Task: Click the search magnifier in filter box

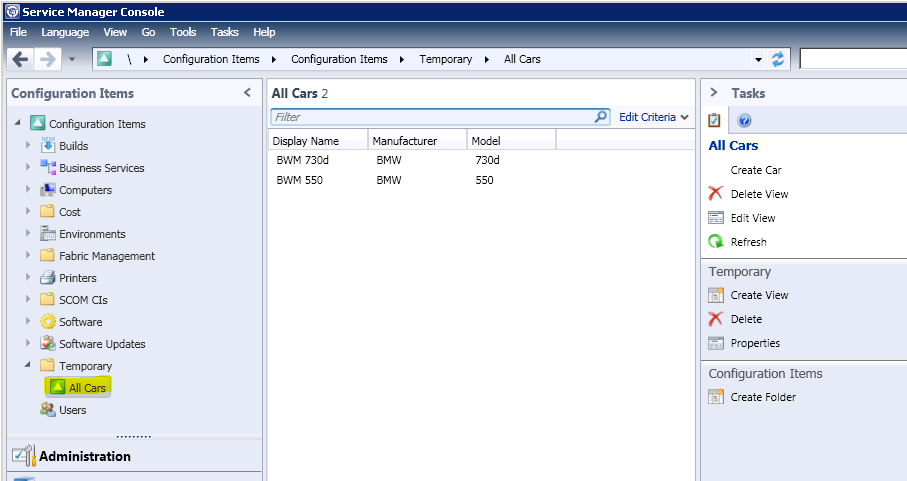Action: (x=600, y=117)
